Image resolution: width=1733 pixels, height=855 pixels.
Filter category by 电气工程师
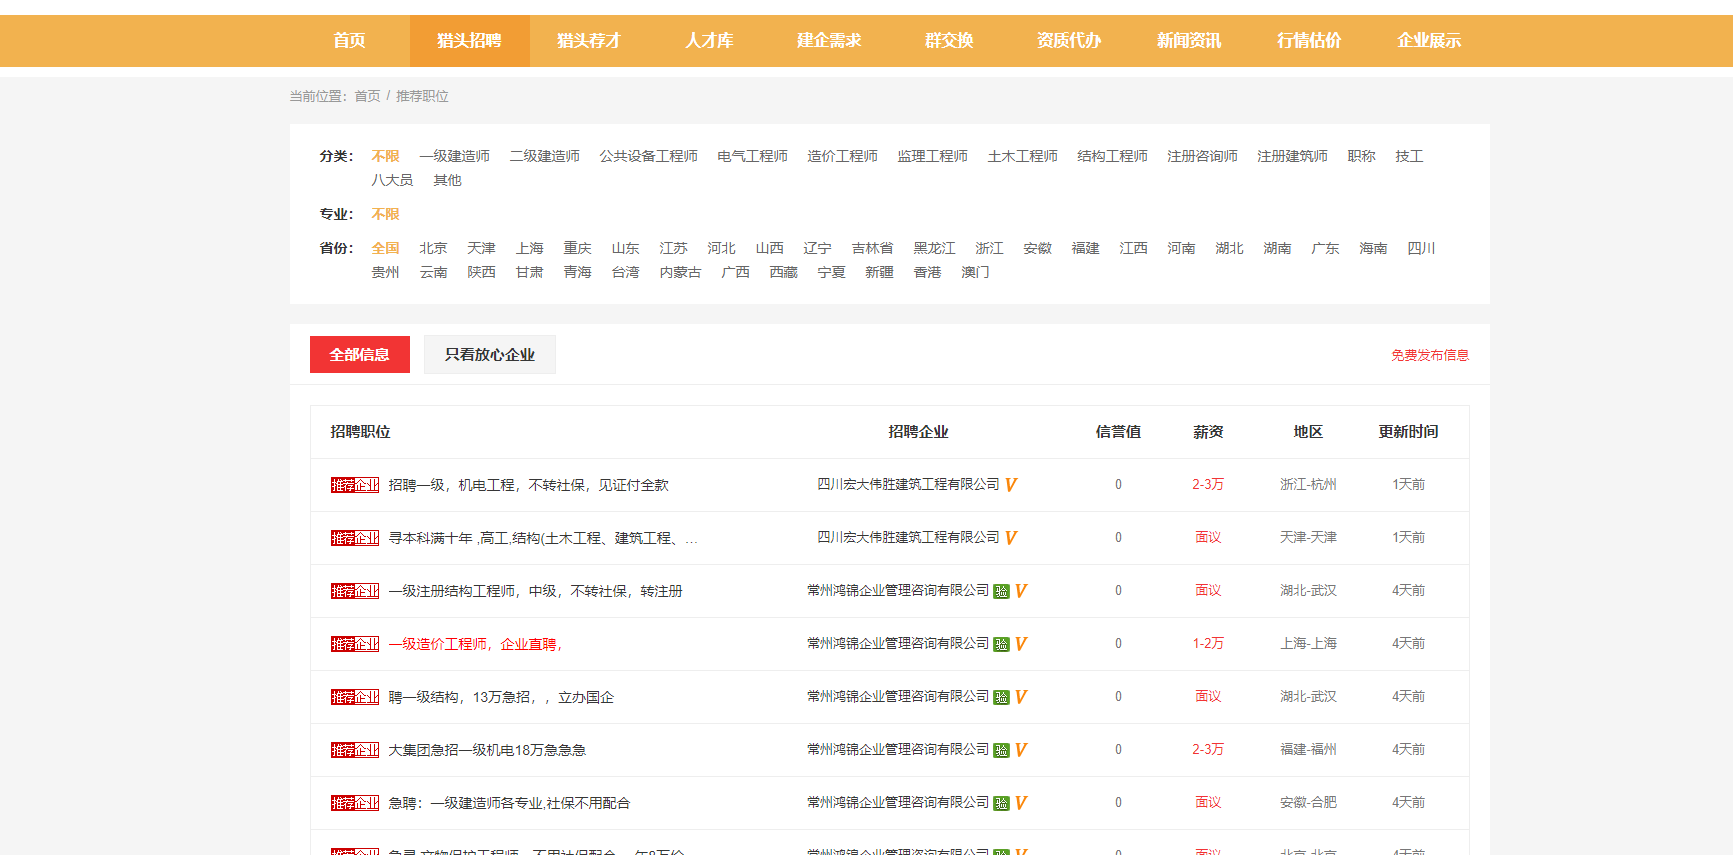[x=753, y=156]
